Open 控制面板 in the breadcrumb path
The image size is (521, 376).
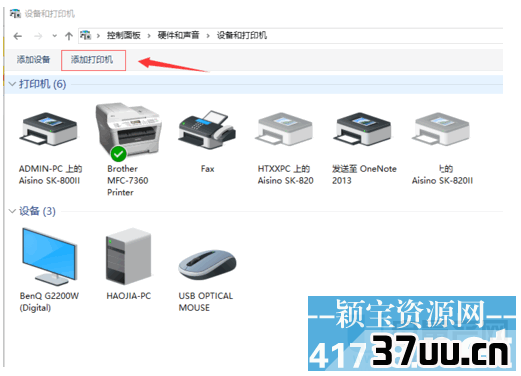point(124,35)
